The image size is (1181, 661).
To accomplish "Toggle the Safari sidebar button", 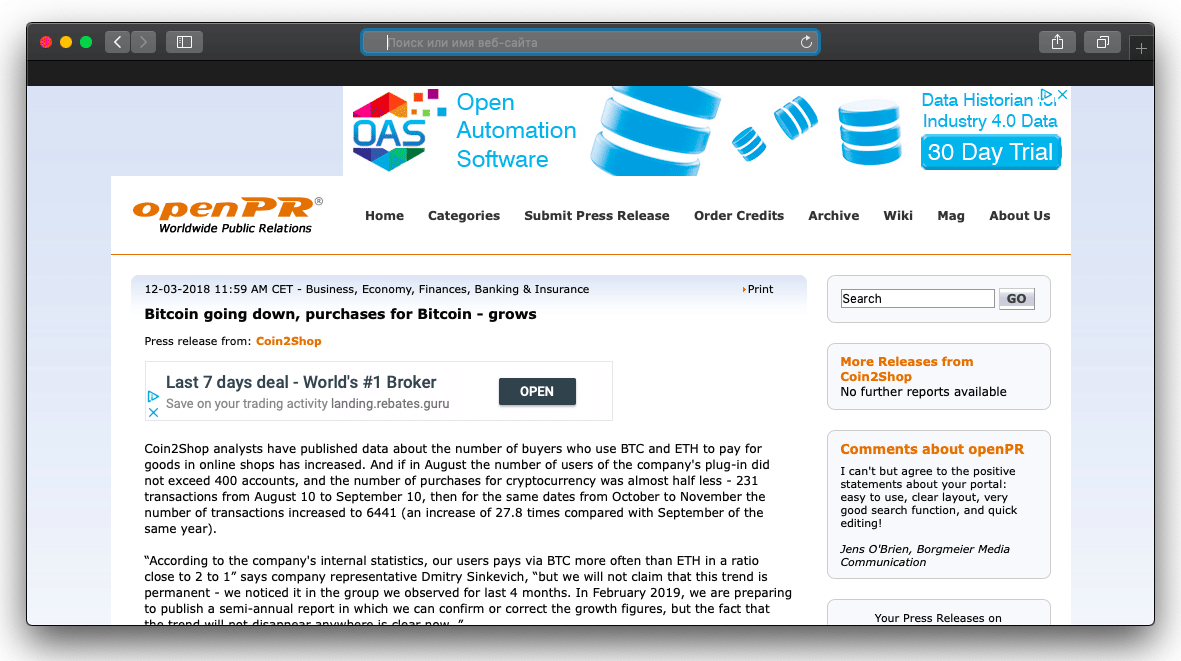I will coord(185,42).
